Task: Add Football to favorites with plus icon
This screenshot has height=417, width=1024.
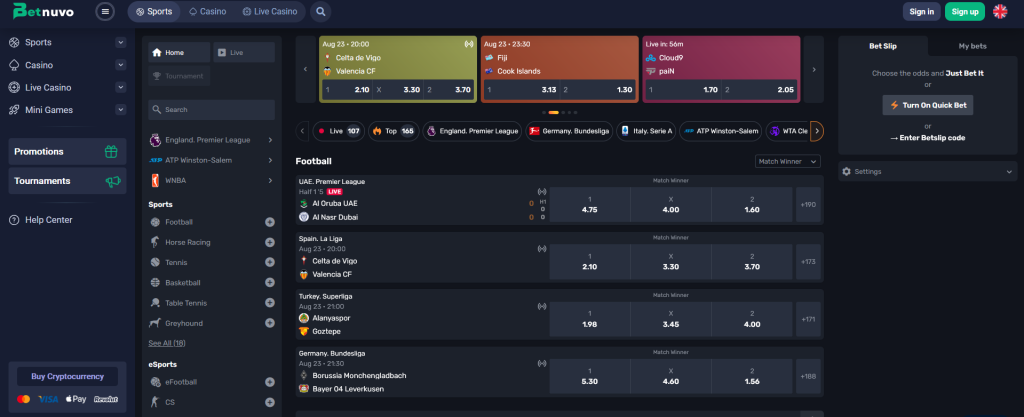Action: [269, 222]
